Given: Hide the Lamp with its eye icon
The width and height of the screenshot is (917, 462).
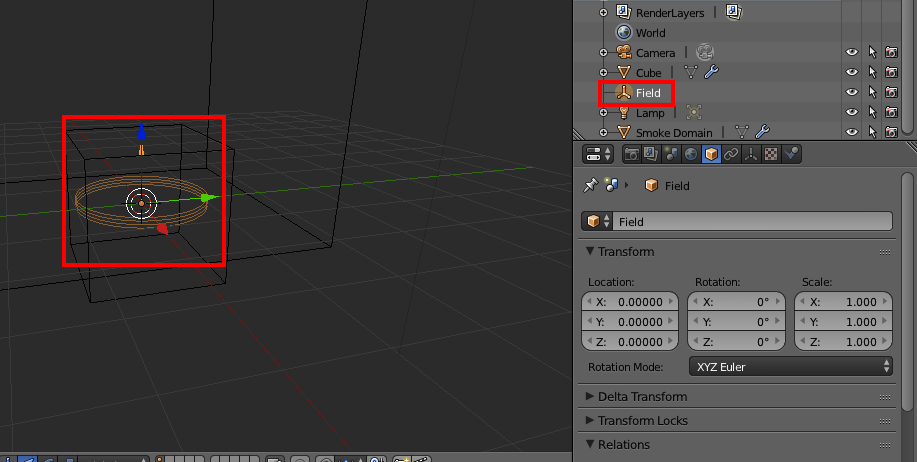Looking at the screenshot, I should [x=852, y=112].
